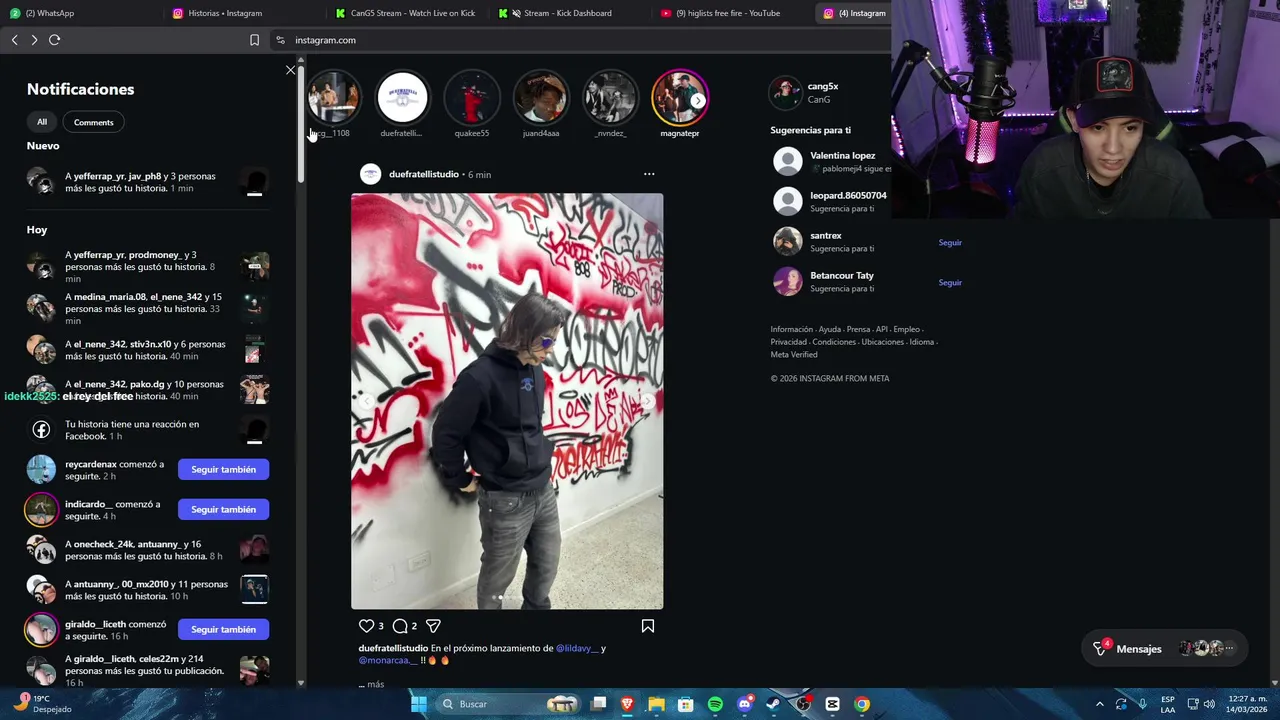Image resolution: width=1280 pixels, height=720 pixels.
Task: Open duefratellistudio profile from post header
Action: pos(423,174)
